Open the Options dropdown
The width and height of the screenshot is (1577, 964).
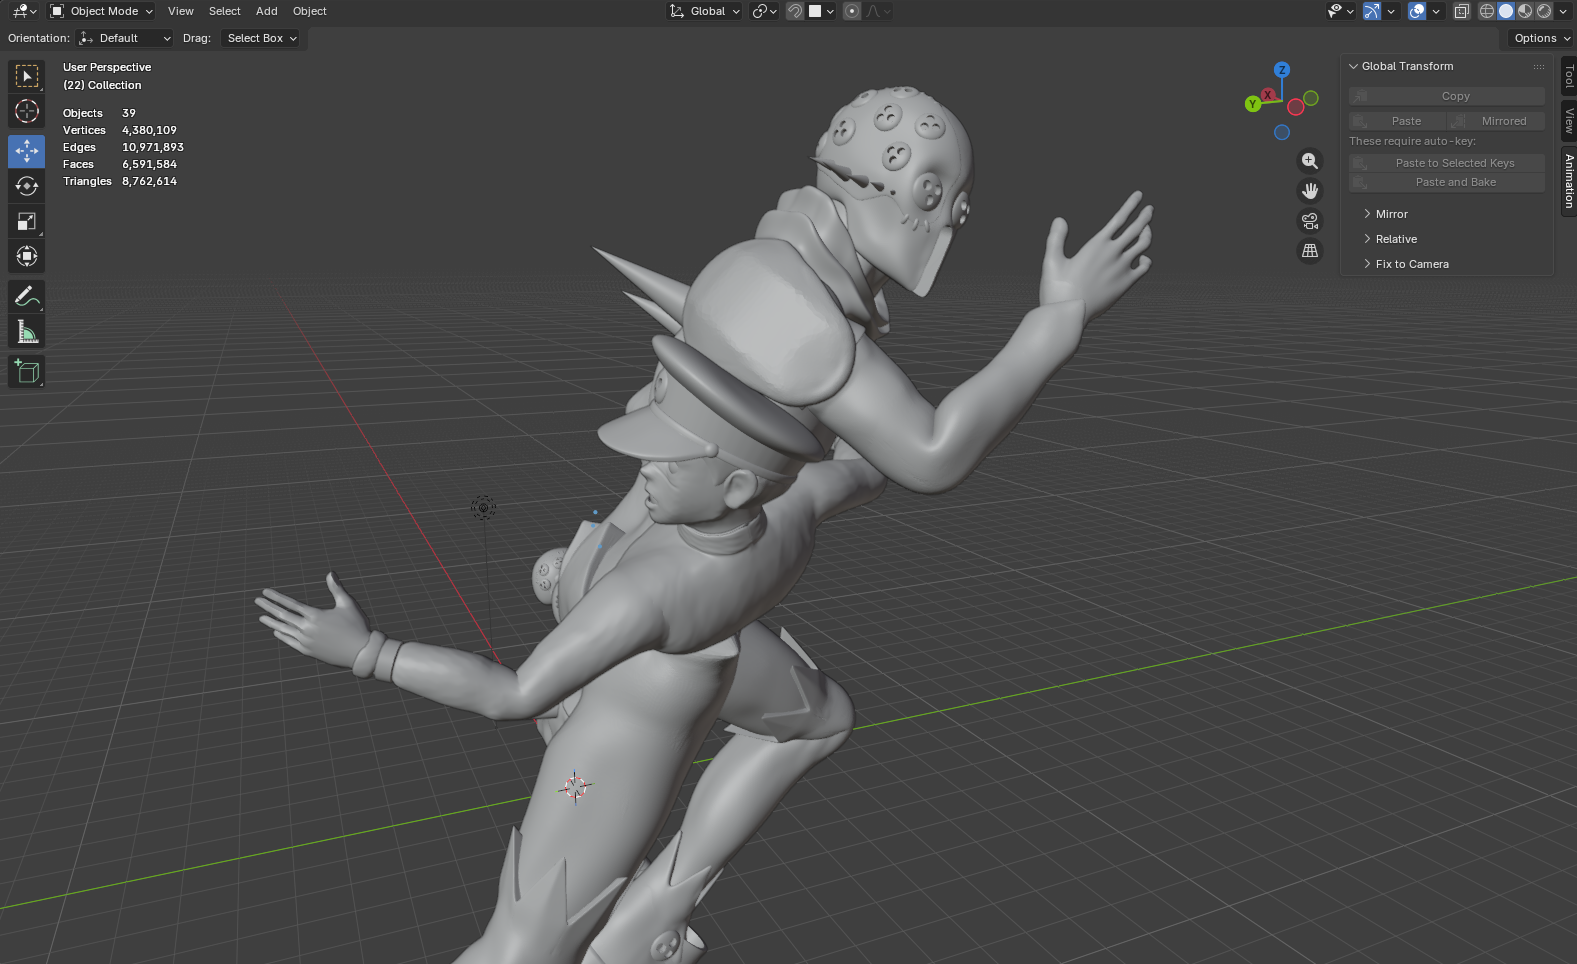pyautogui.click(x=1542, y=38)
